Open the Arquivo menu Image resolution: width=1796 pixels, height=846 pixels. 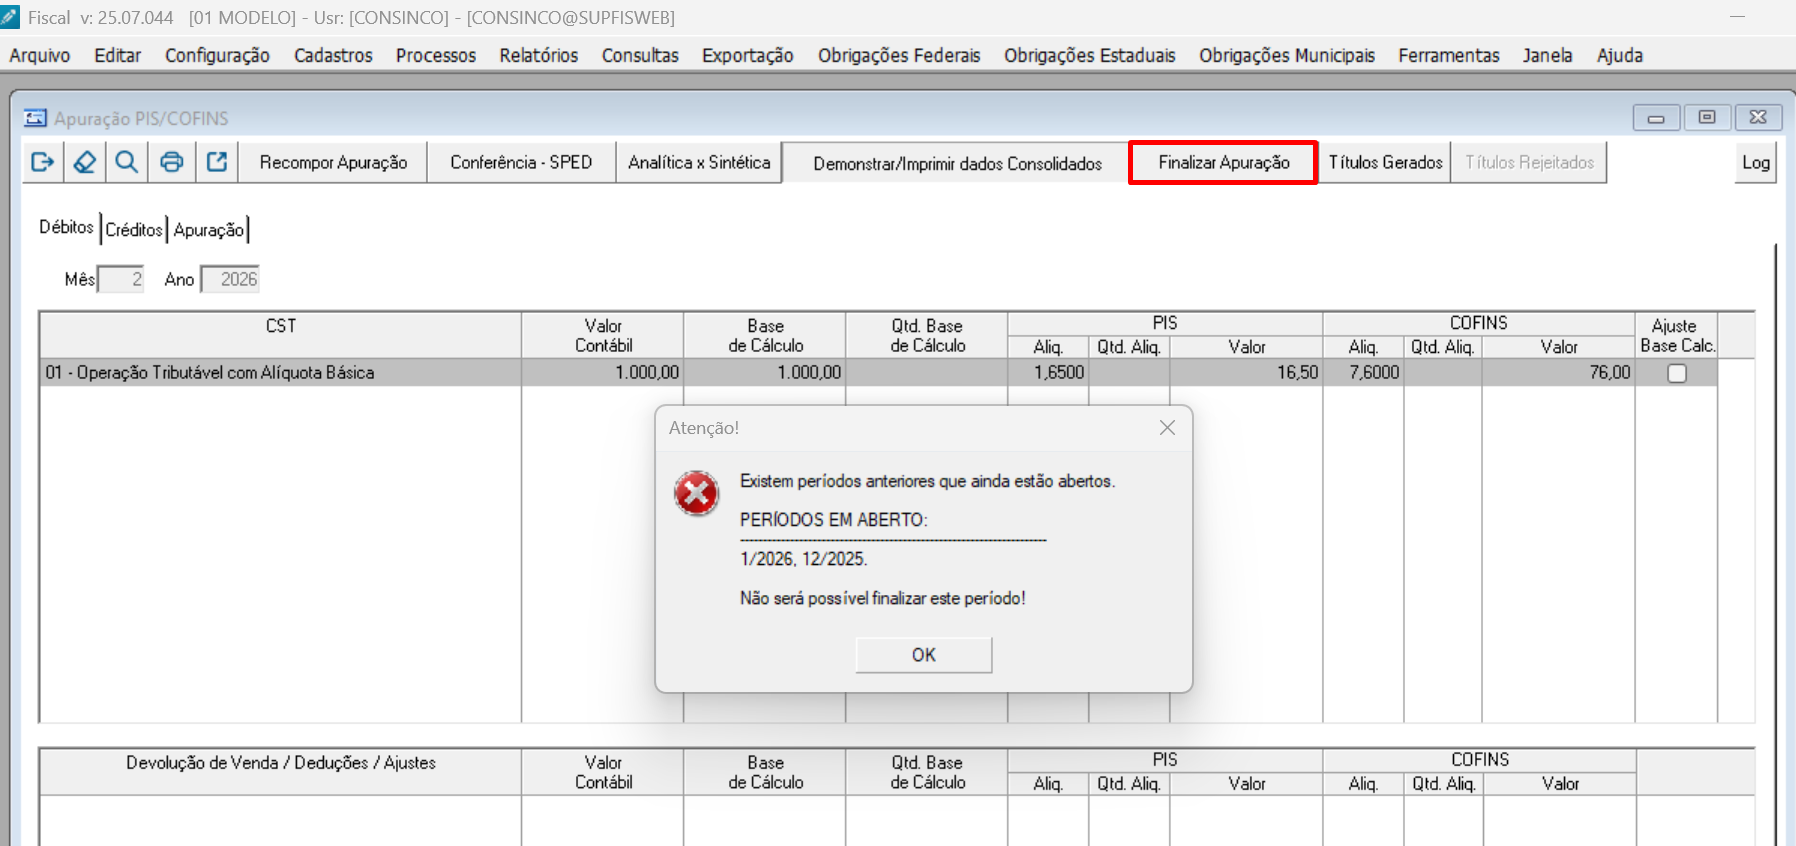point(40,55)
